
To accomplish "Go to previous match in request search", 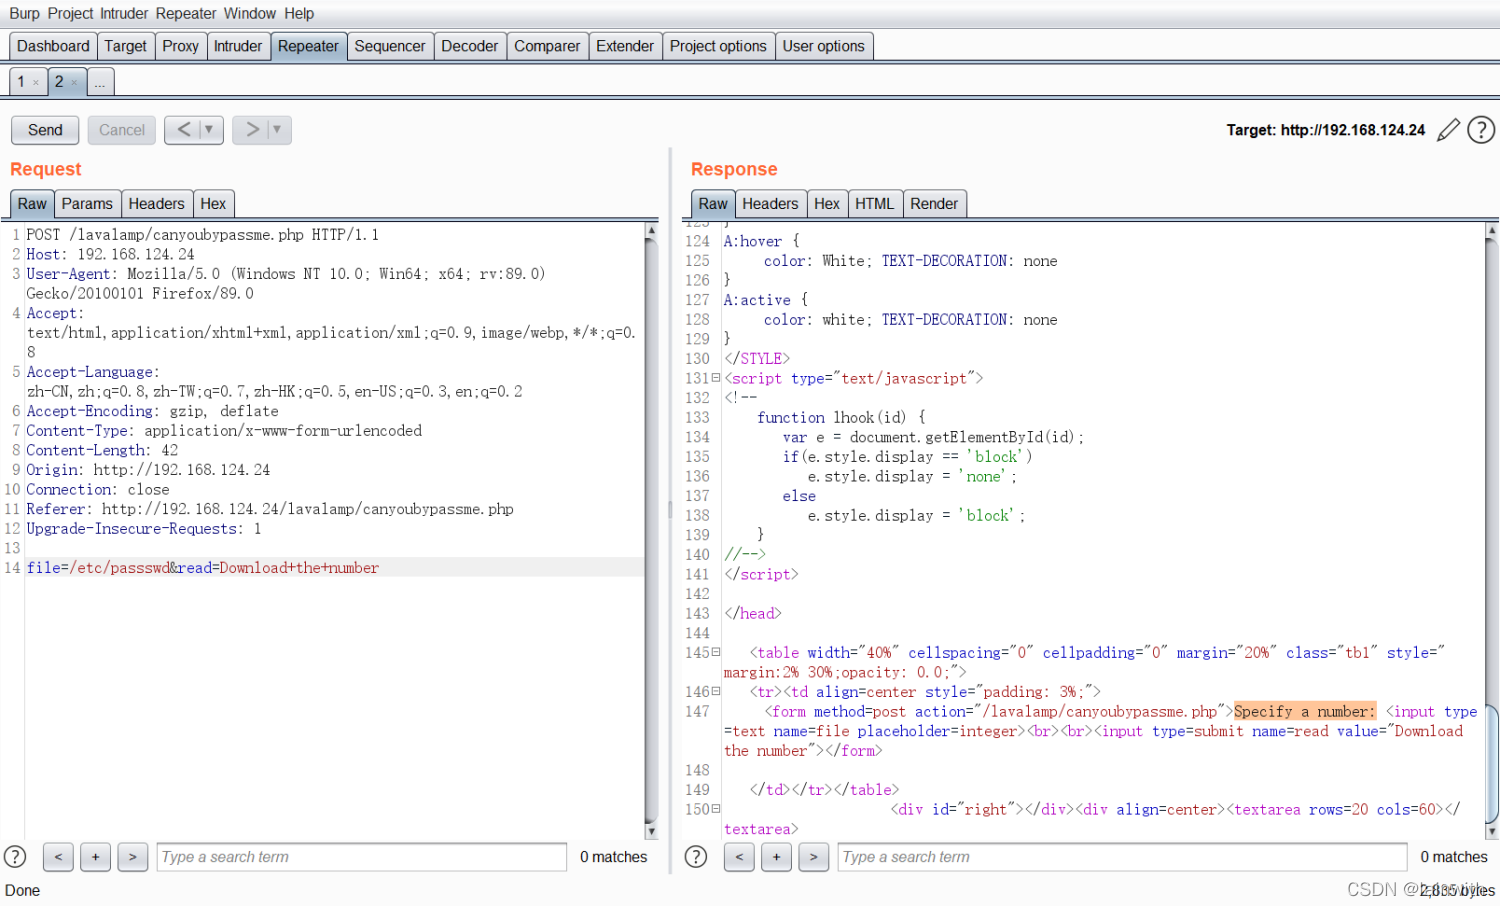I will tap(58, 857).
